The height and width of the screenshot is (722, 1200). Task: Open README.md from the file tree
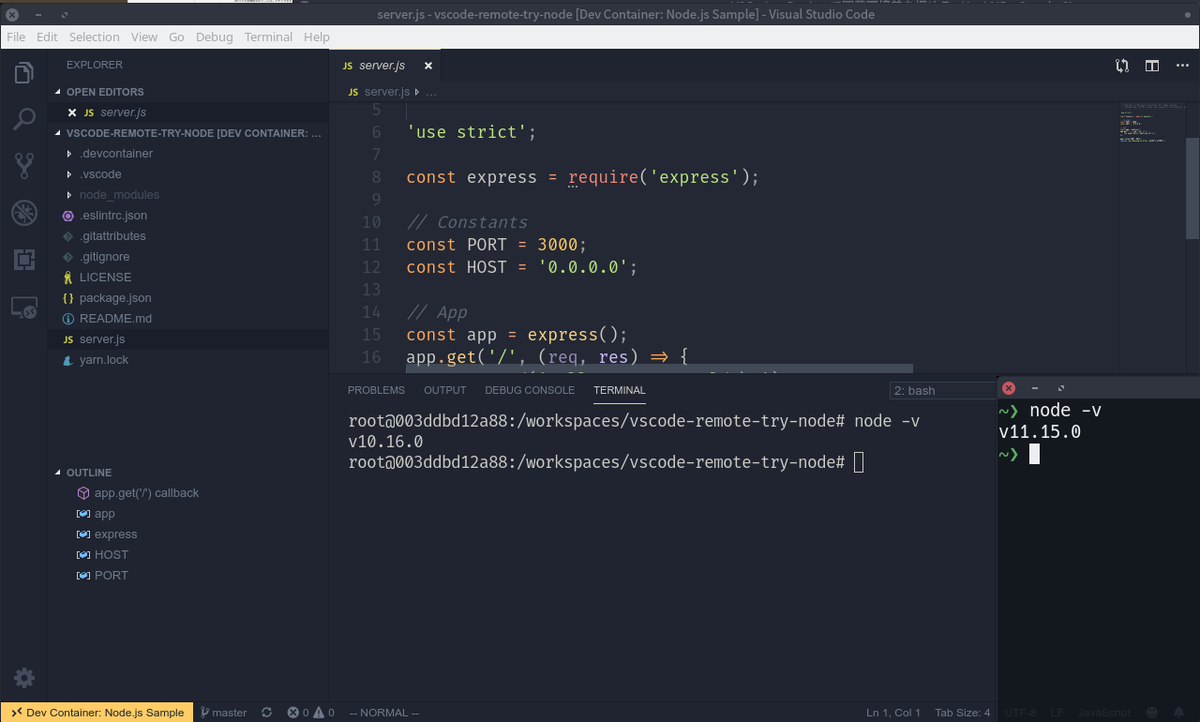pyautogui.click(x=115, y=318)
